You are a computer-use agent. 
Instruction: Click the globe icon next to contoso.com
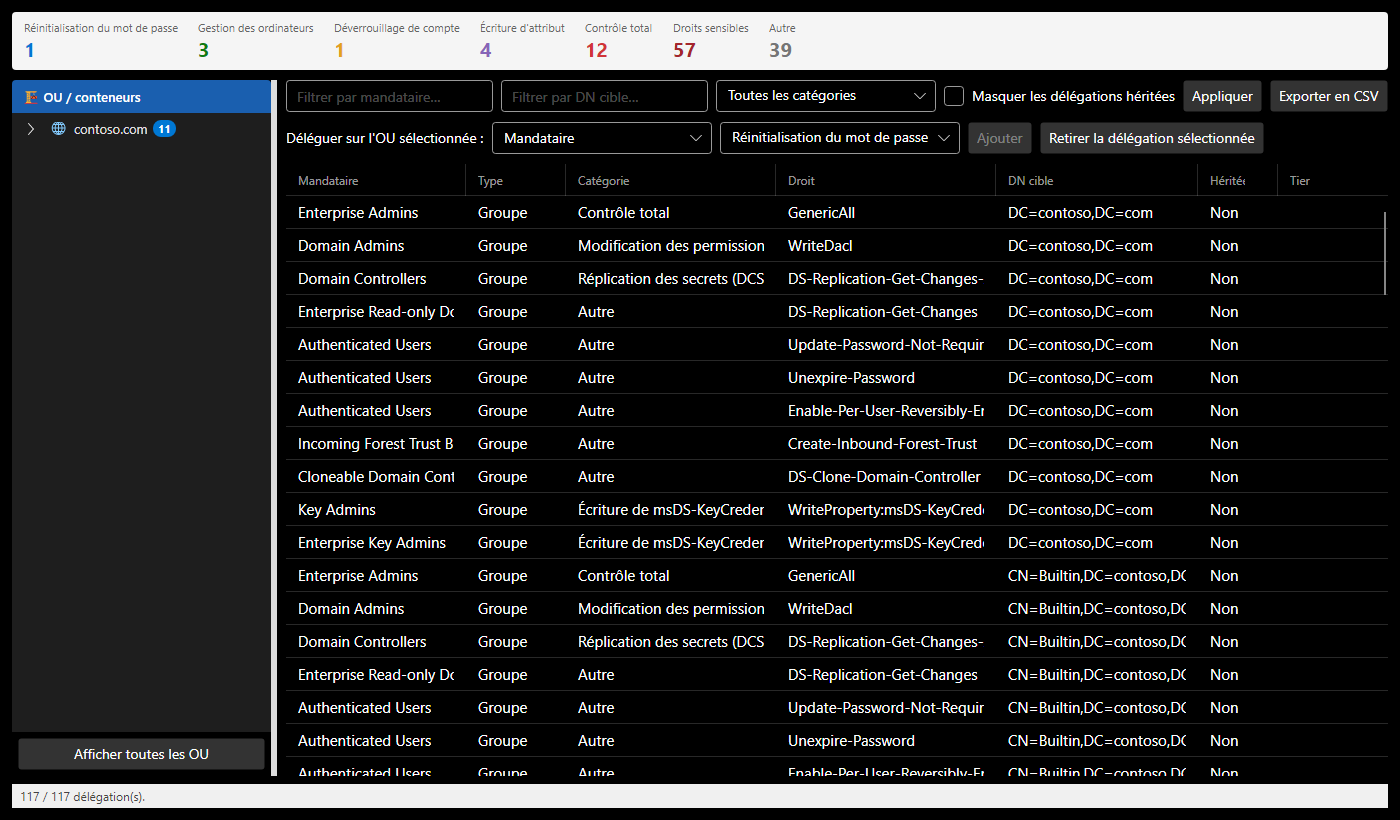59,129
